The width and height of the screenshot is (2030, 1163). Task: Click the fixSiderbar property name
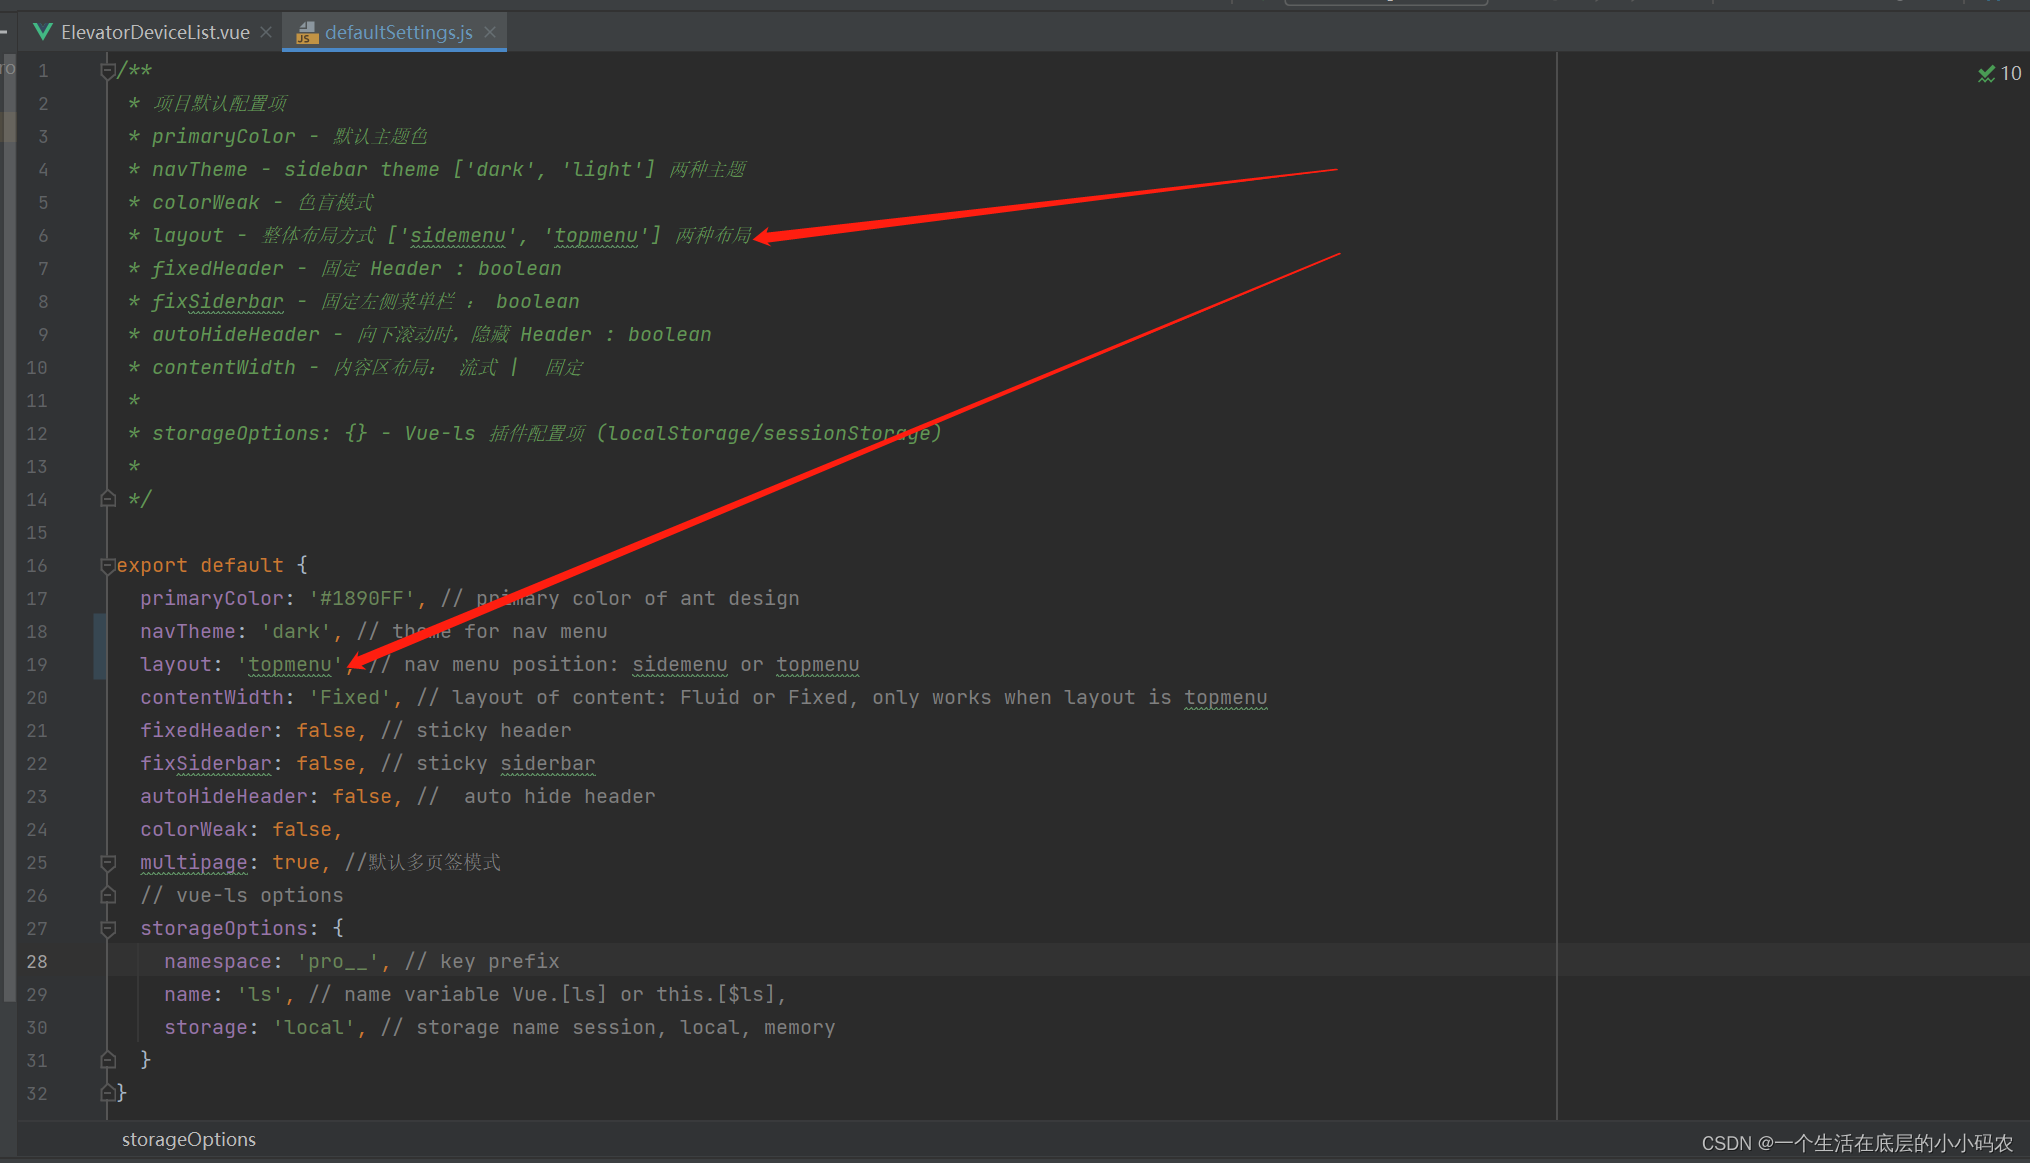point(206,763)
